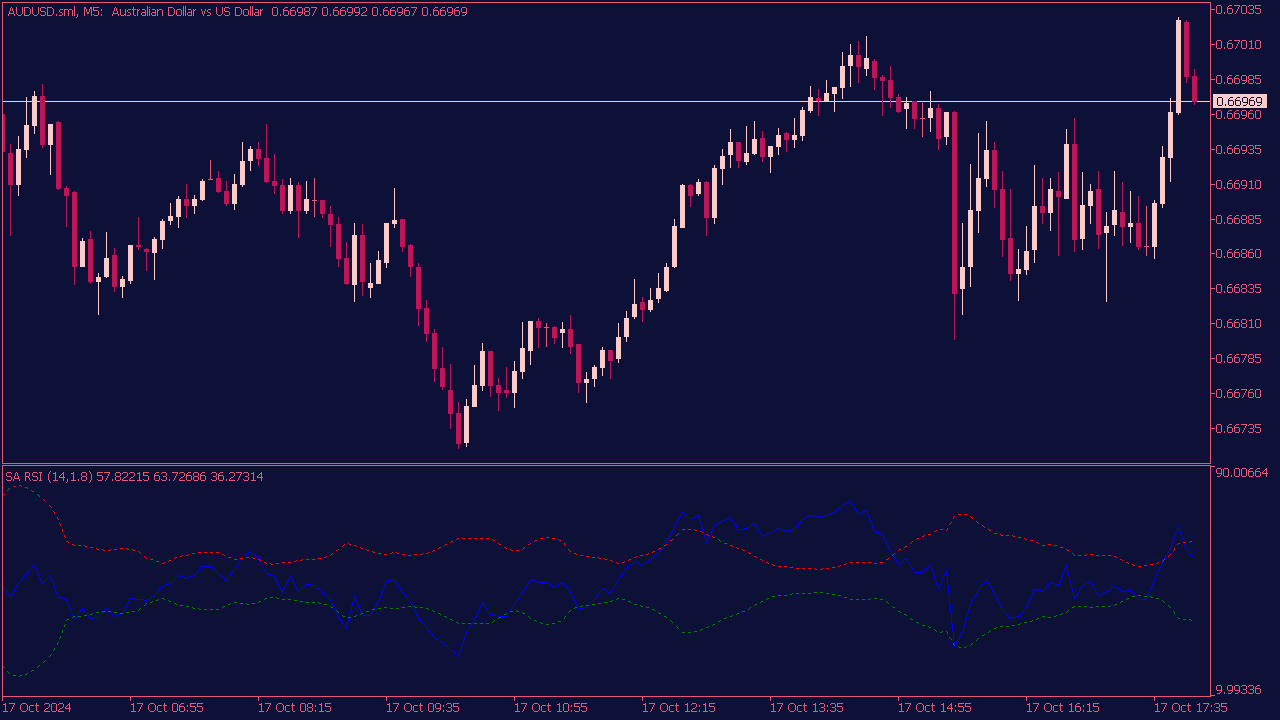The width and height of the screenshot is (1280, 720).
Task: Click indicator scale value 90.00664
Action: pos(1242,472)
